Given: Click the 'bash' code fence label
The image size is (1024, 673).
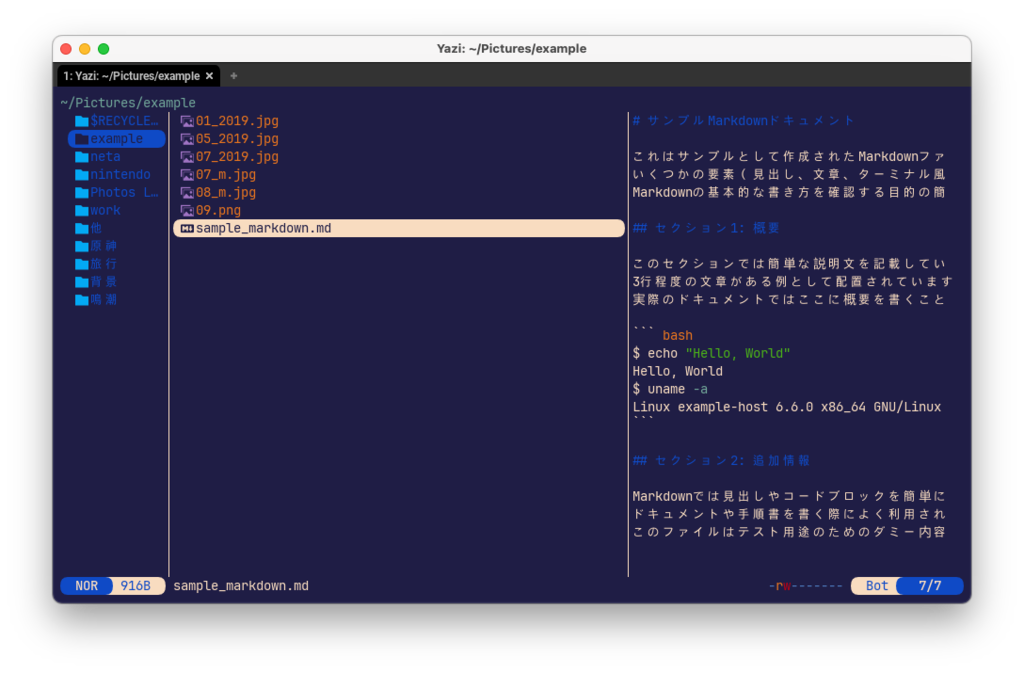Looking at the screenshot, I should point(677,336).
